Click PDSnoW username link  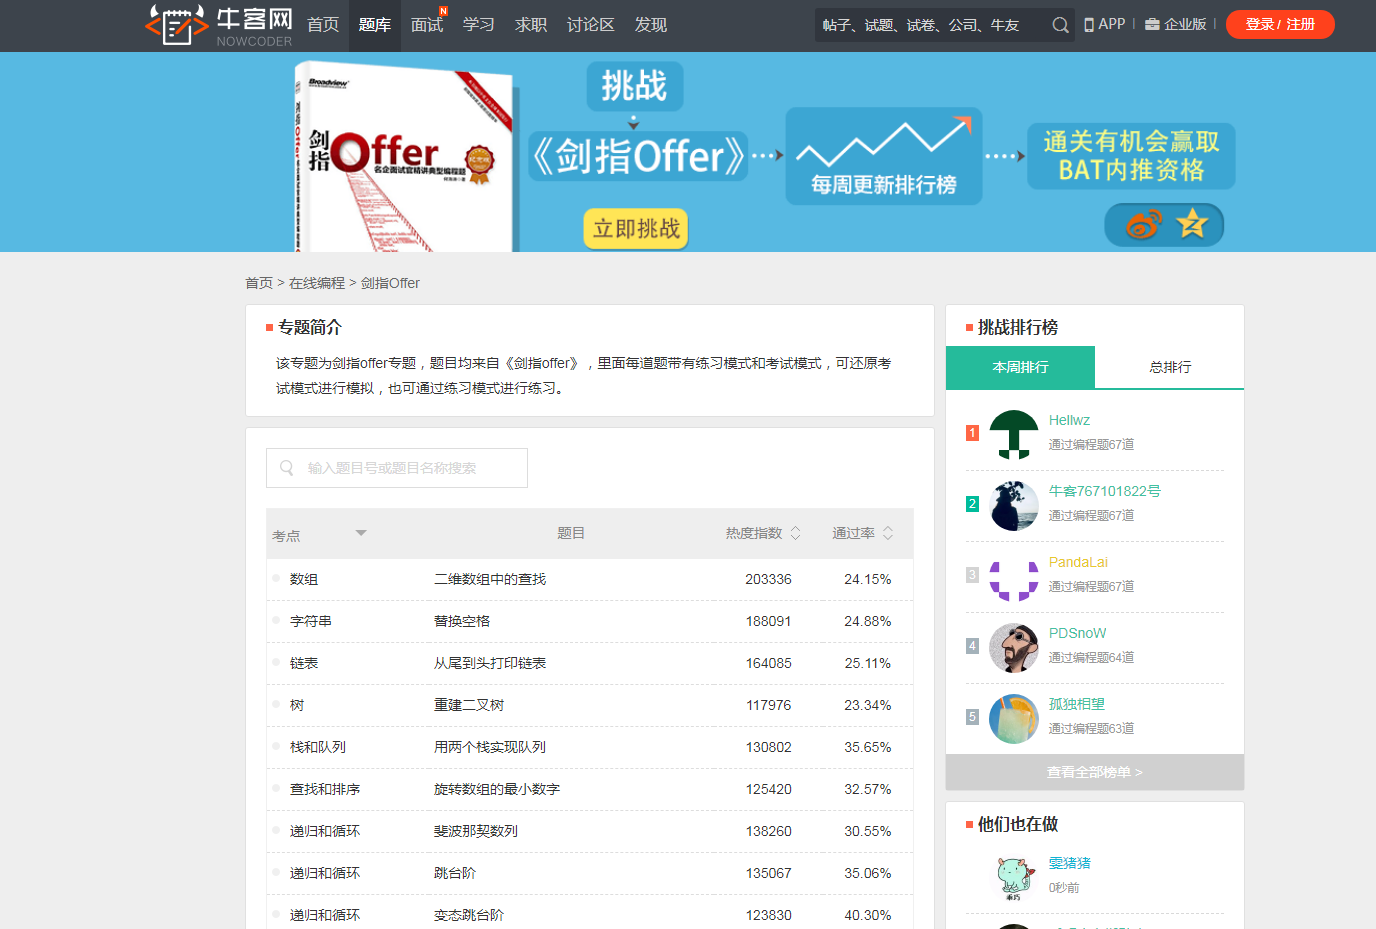coord(1077,633)
